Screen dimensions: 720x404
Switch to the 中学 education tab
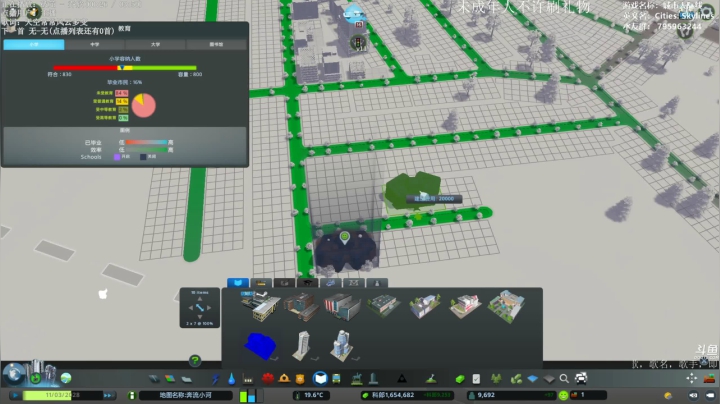[95, 45]
